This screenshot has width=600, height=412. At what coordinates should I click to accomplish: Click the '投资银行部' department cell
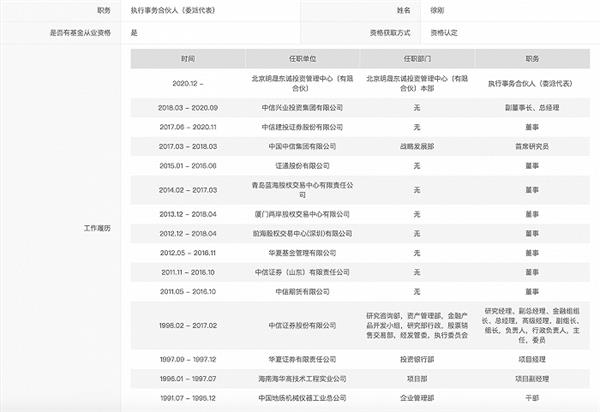click(417, 360)
